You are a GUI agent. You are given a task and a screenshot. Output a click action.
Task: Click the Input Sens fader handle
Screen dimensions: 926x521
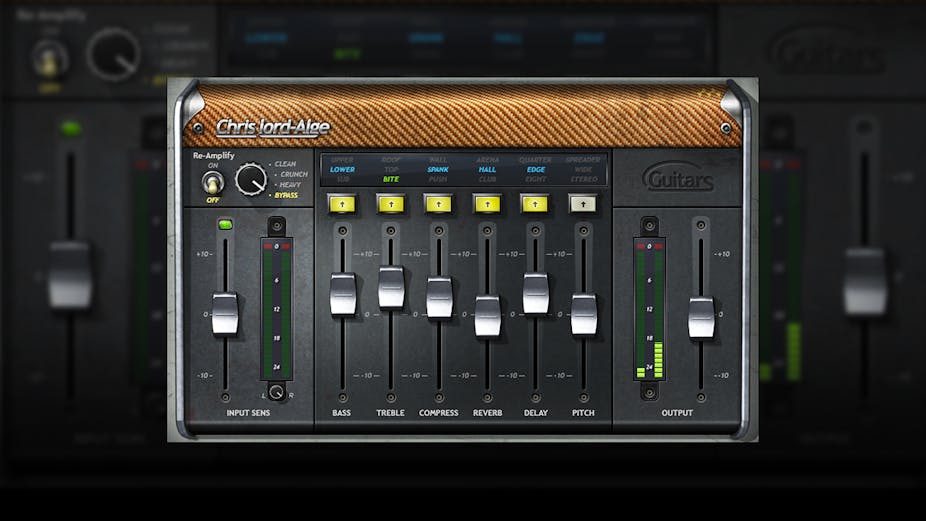225,314
